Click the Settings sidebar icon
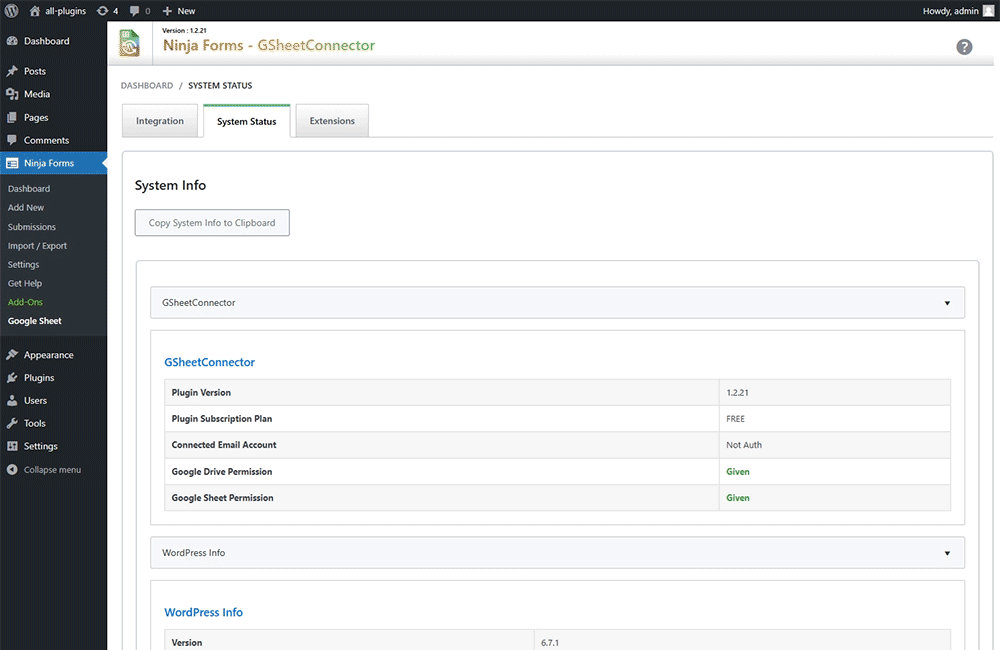This screenshot has height=650, width=1000. point(12,446)
